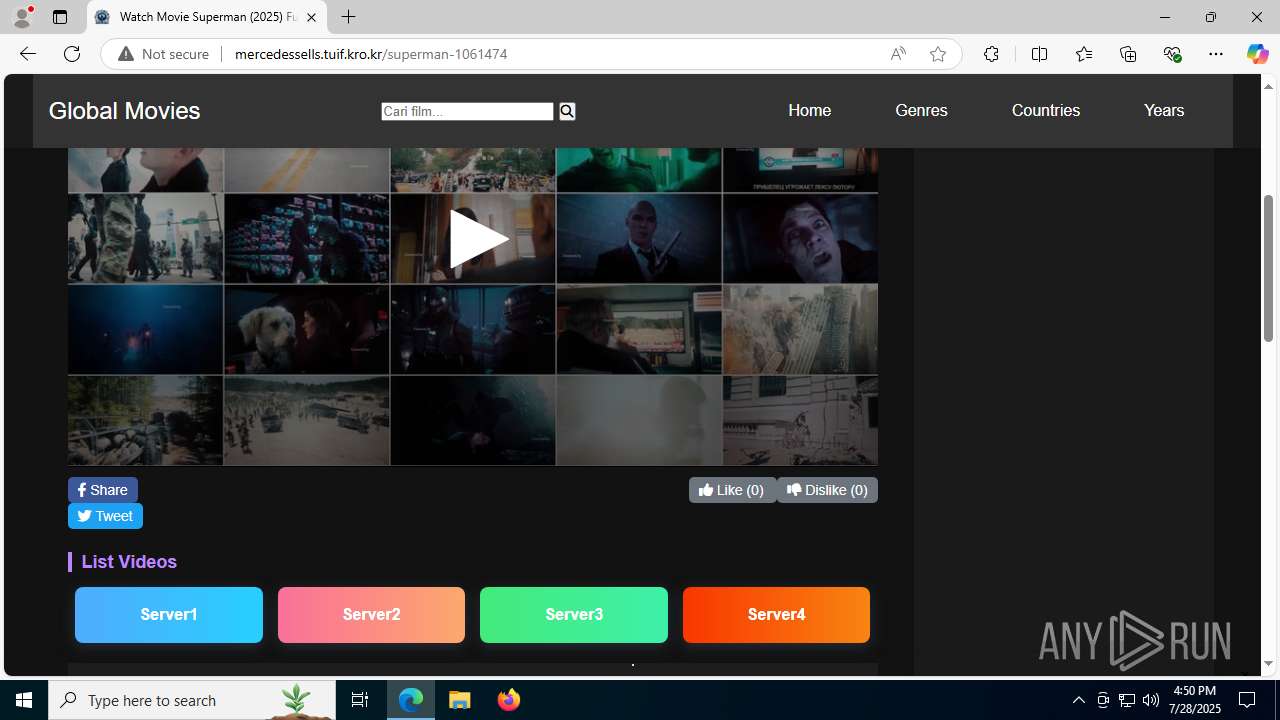Screen dimensions: 1280x720
Task: Click the List Videos heading
Action: point(129,562)
